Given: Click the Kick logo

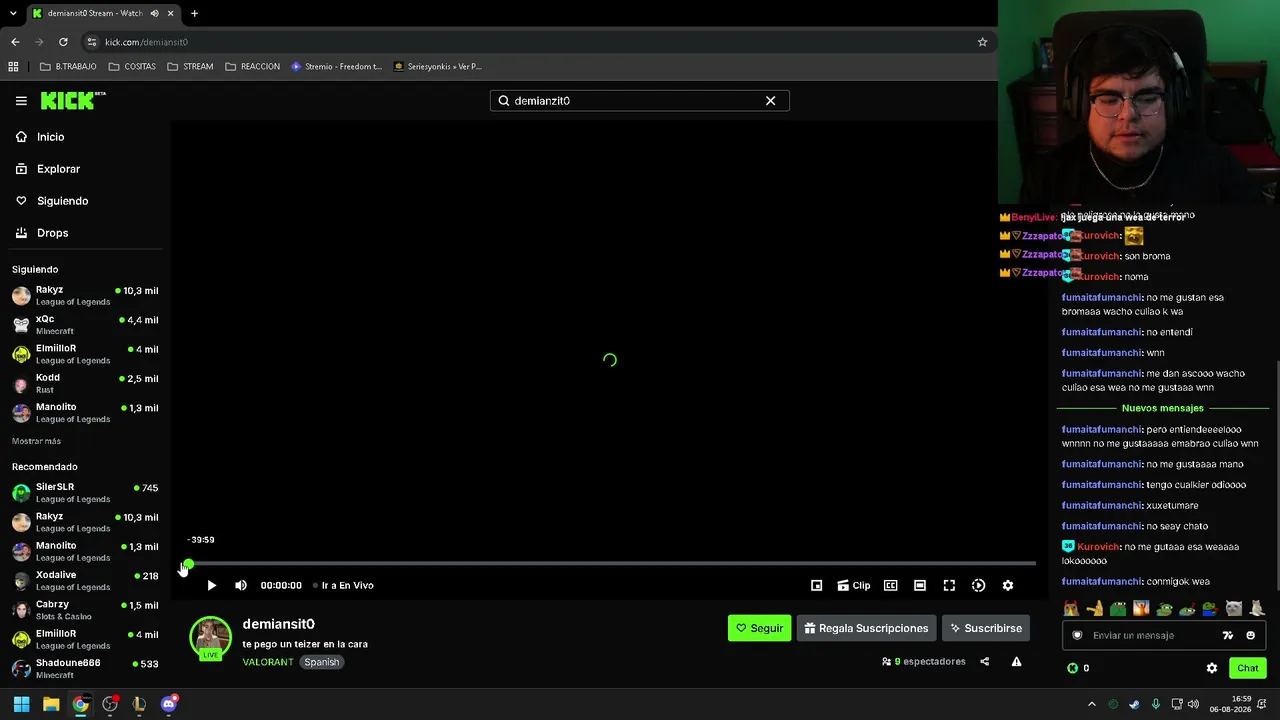Looking at the screenshot, I should coord(73,100).
